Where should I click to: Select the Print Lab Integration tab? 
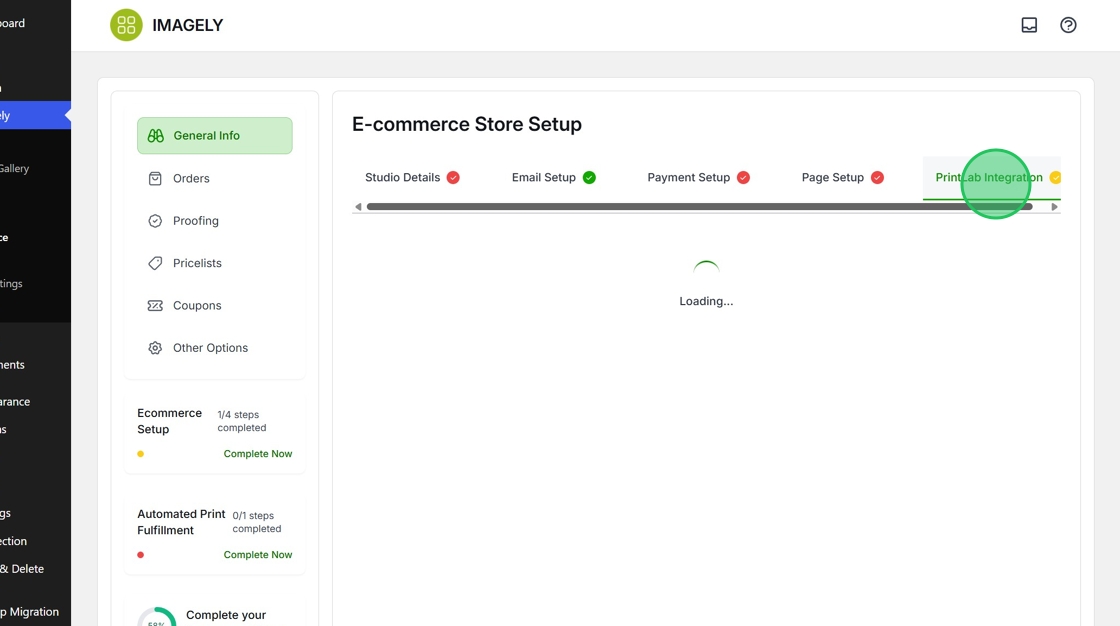tap(991, 177)
